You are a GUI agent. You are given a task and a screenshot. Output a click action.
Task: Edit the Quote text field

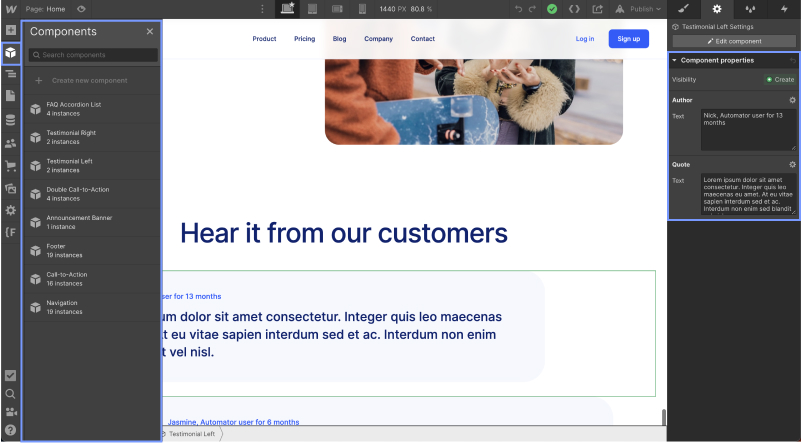pos(748,194)
